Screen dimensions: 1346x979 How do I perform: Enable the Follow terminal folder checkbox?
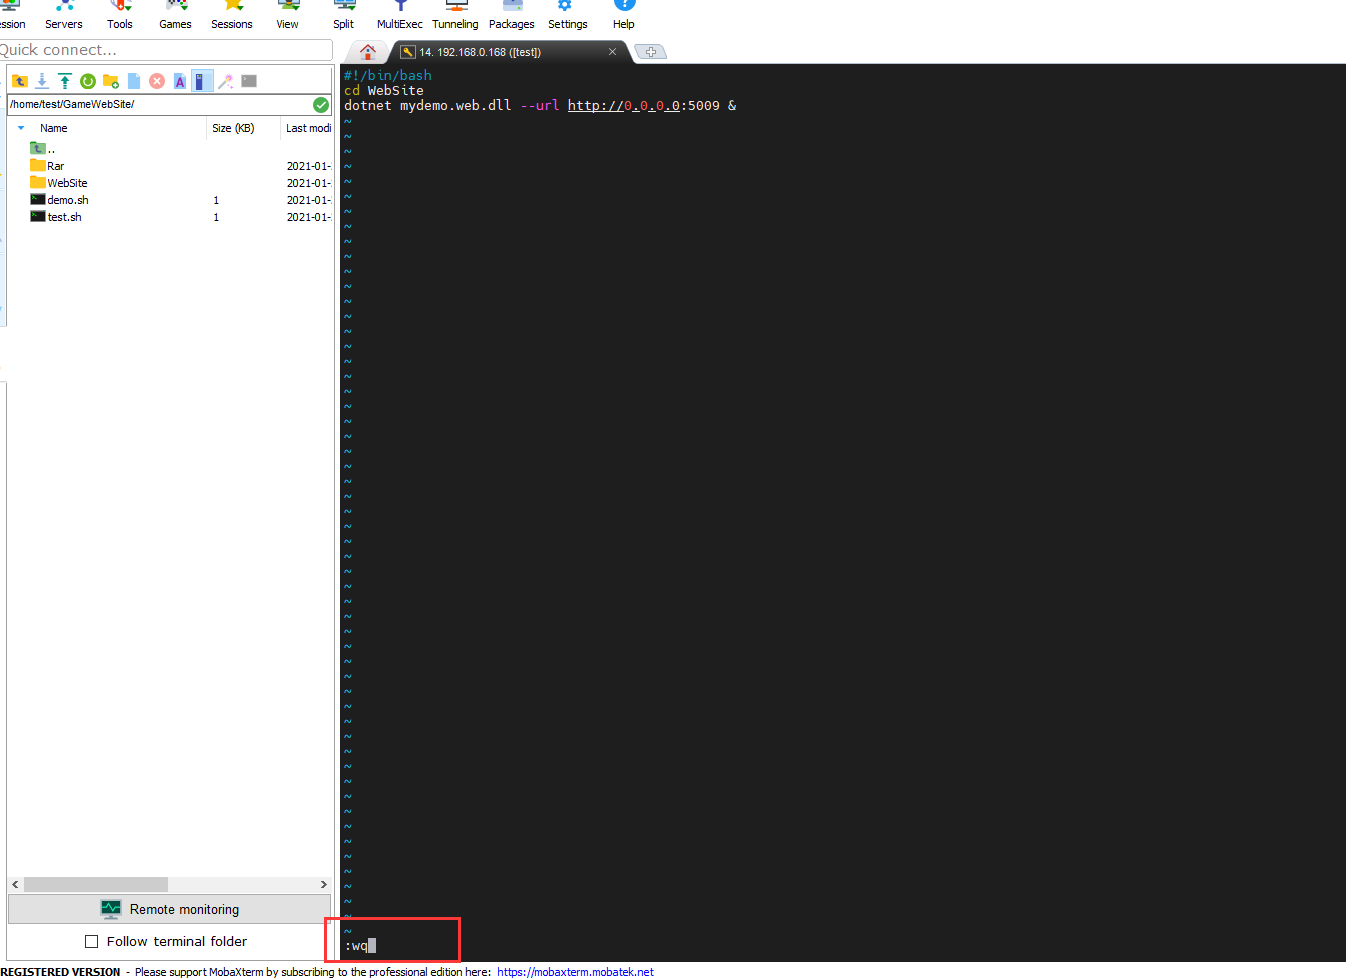(x=92, y=941)
